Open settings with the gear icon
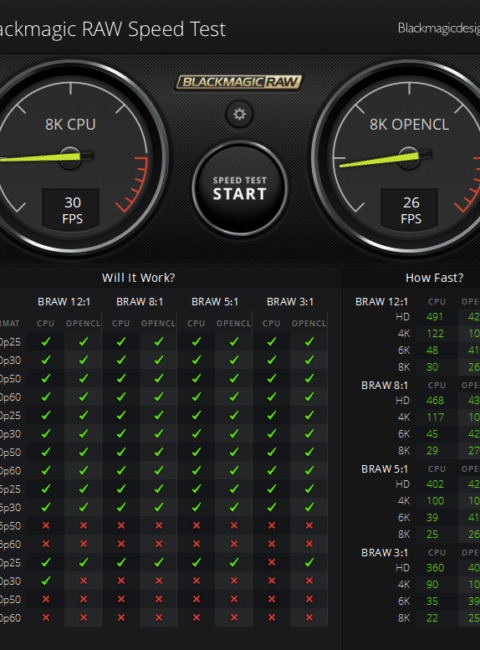This screenshot has width=480, height=650. pyautogui.click(x=239, y=114)
